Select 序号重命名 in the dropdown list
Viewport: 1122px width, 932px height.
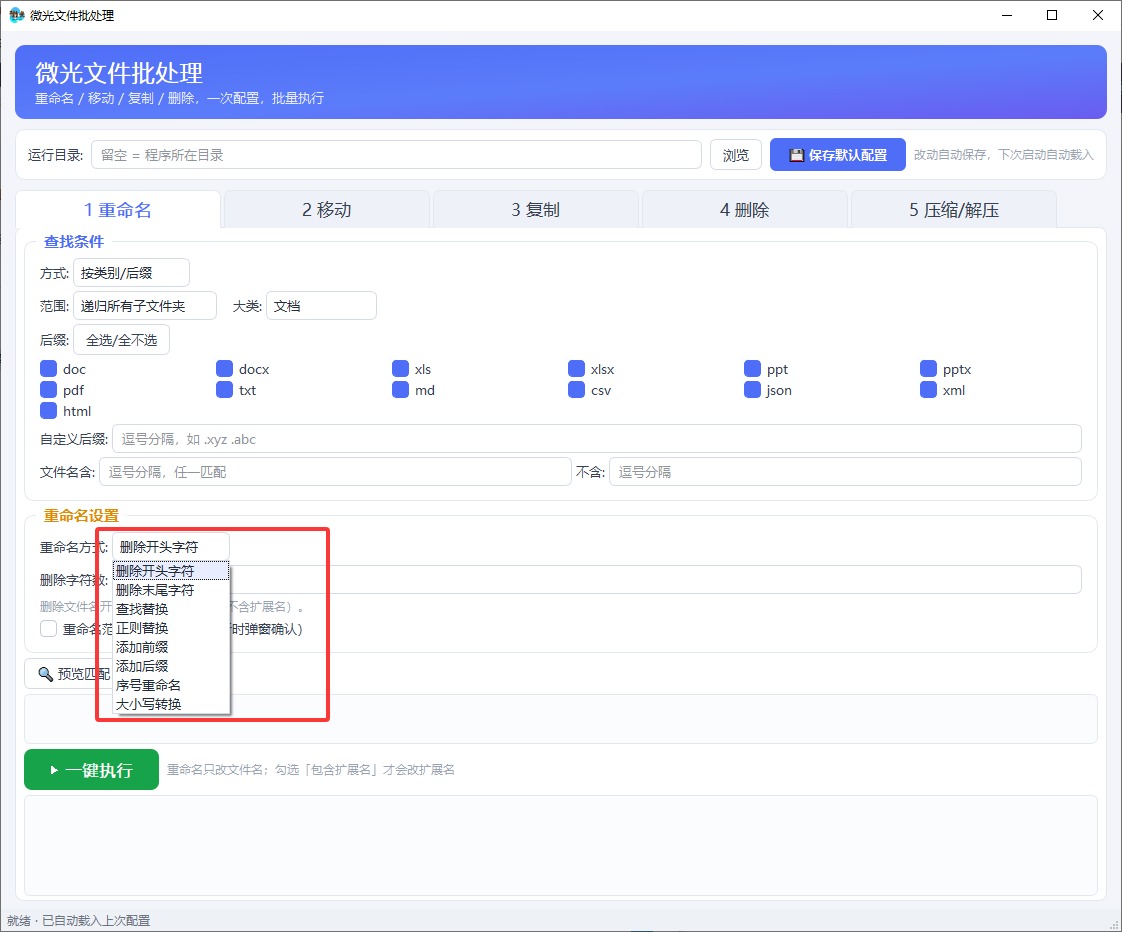pyautogui.click(x=171, y=685)
